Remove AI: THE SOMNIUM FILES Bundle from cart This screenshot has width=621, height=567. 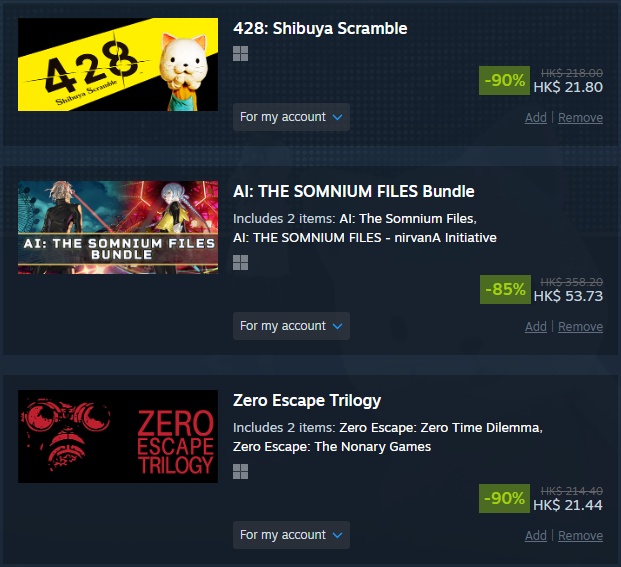[x=580, y=327]
